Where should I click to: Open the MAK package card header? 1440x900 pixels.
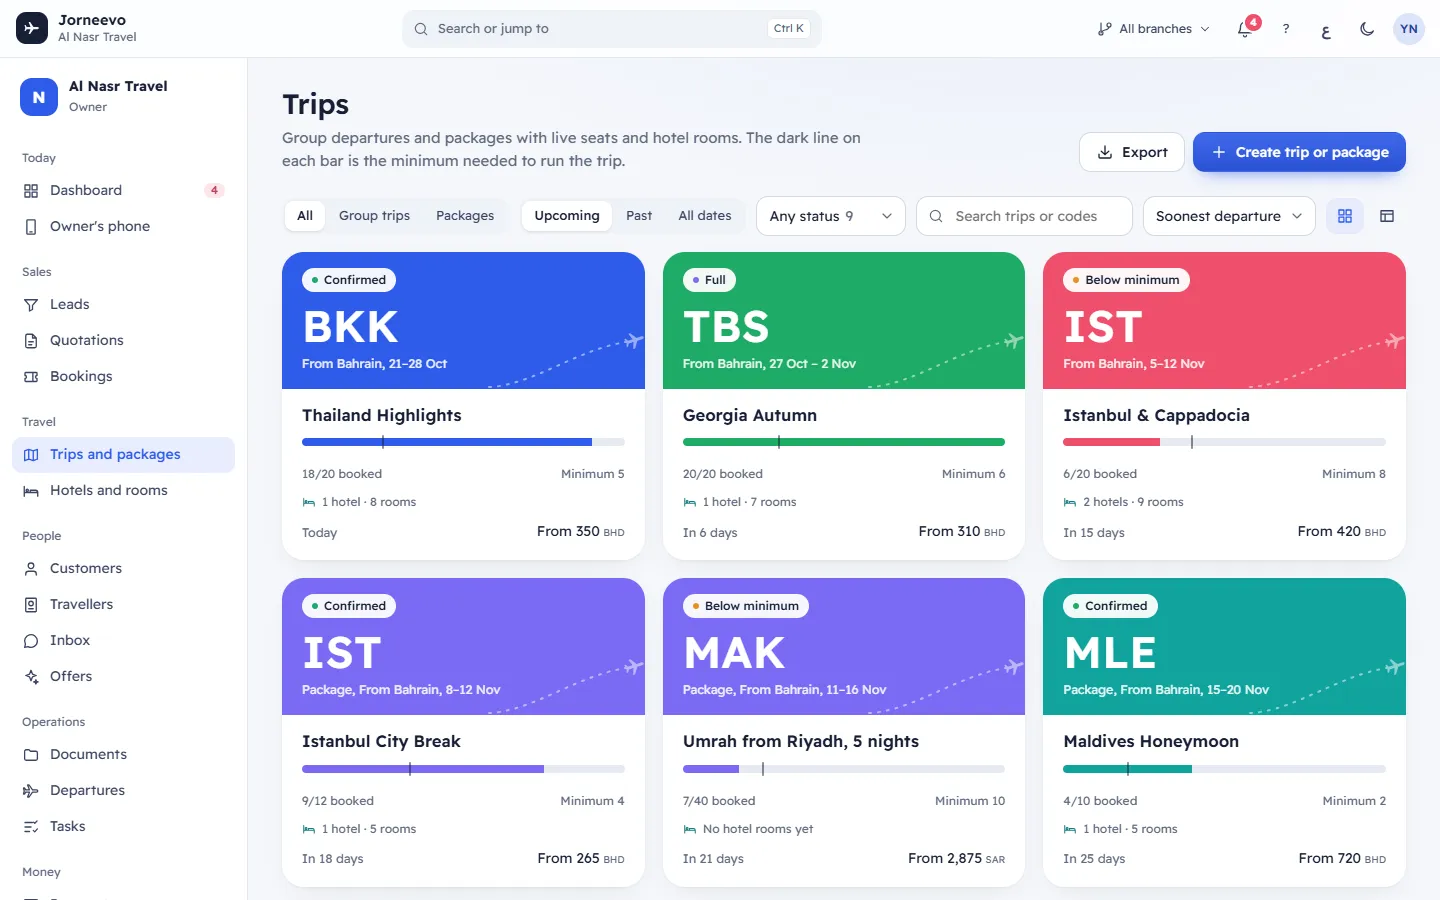(x=844, y=646)
